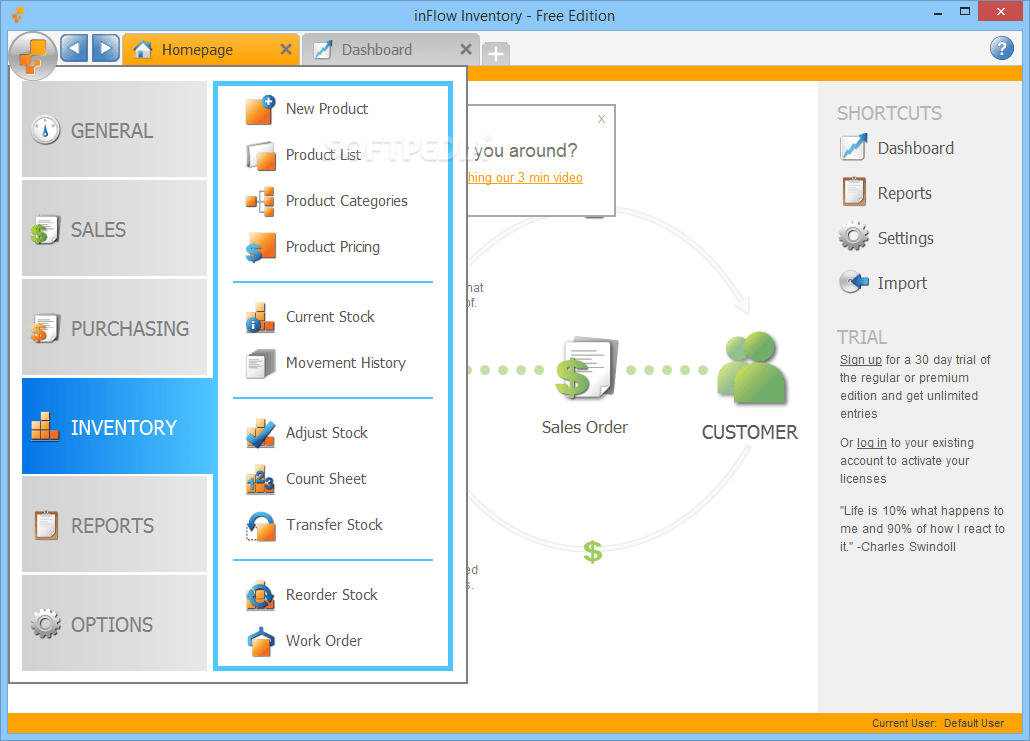Add a new tab with plus button

(x=496, y=53)
